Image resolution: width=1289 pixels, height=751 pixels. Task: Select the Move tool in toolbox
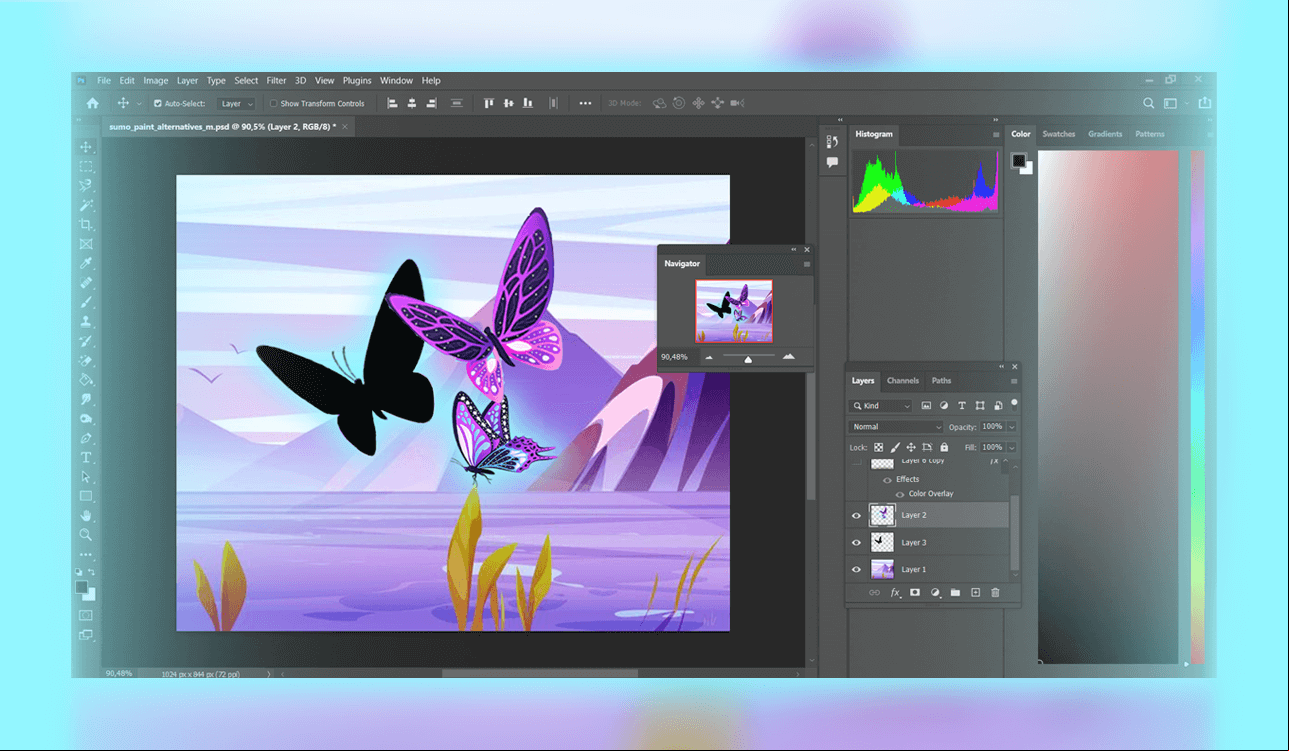pos(86,147)
